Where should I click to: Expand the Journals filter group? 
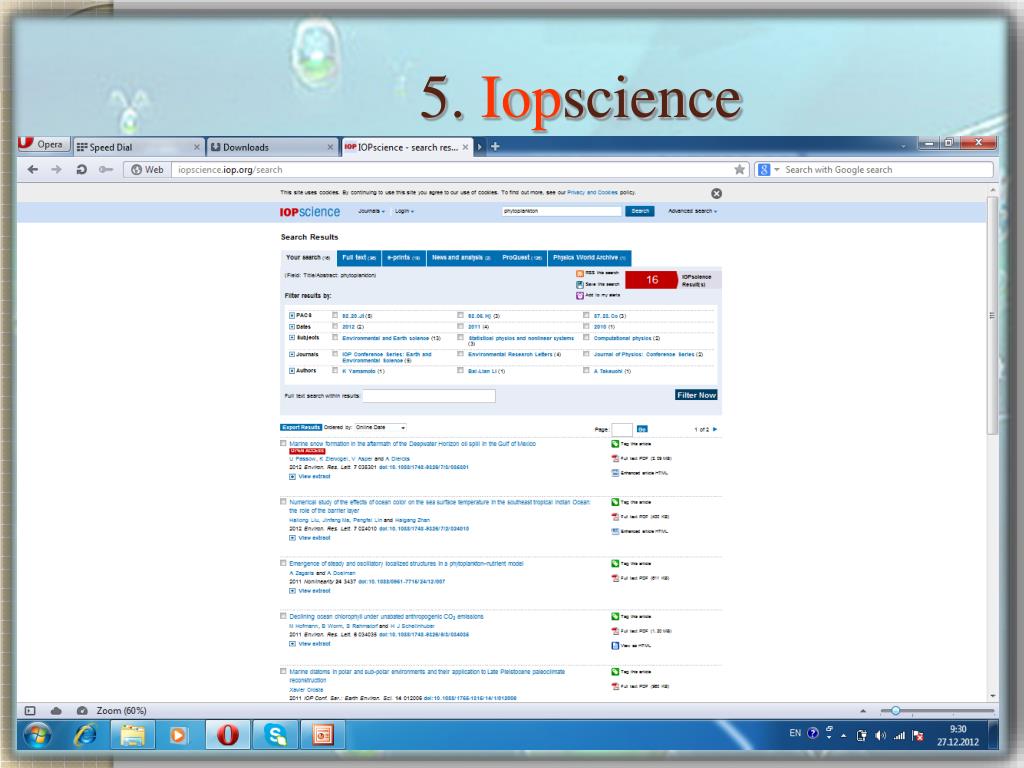point(292,355)
